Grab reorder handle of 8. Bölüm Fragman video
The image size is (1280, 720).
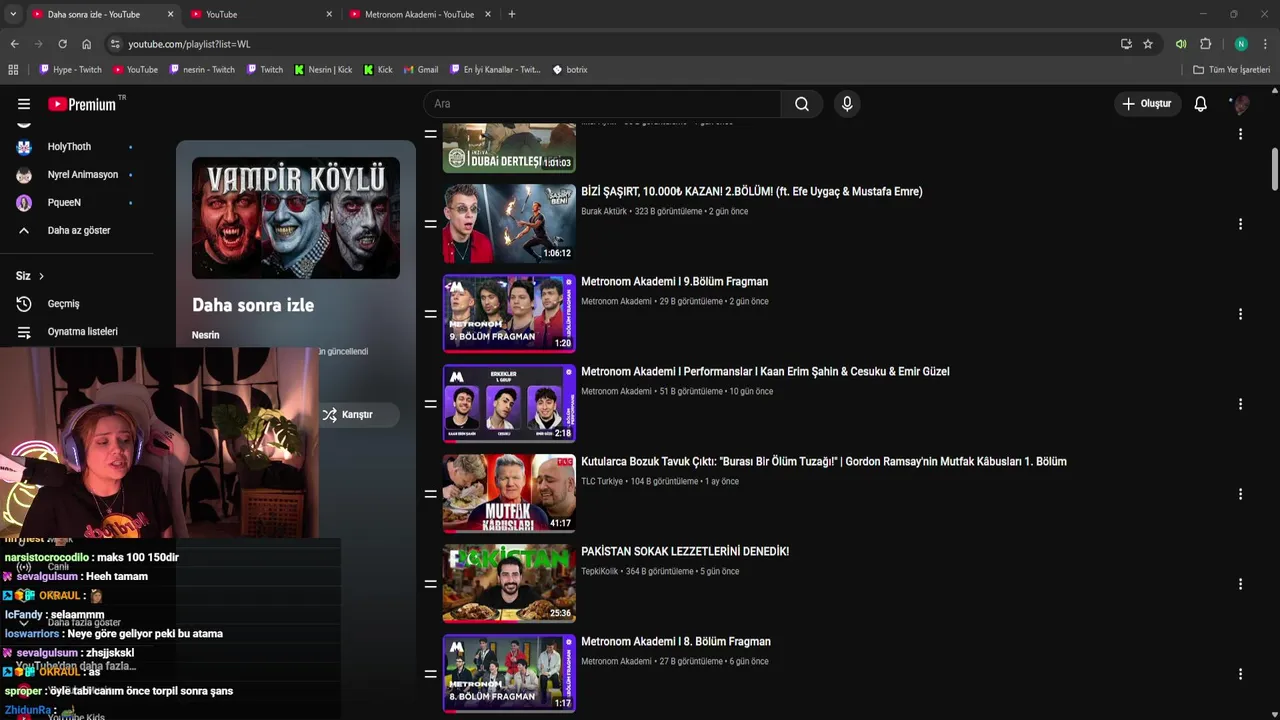(x=430, y=674)
